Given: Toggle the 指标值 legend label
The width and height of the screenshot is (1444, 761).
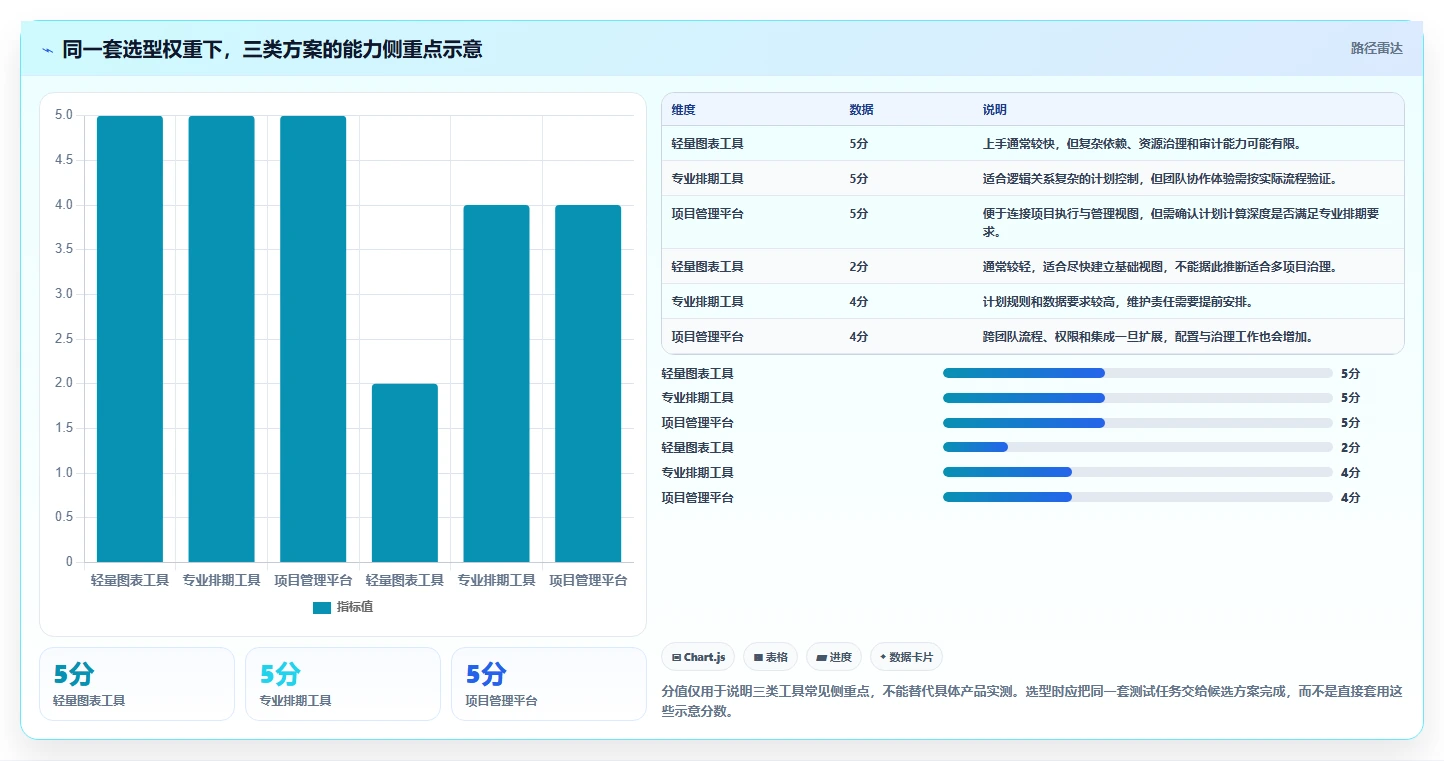Looking at the screenshot, I should click(355, 607).
